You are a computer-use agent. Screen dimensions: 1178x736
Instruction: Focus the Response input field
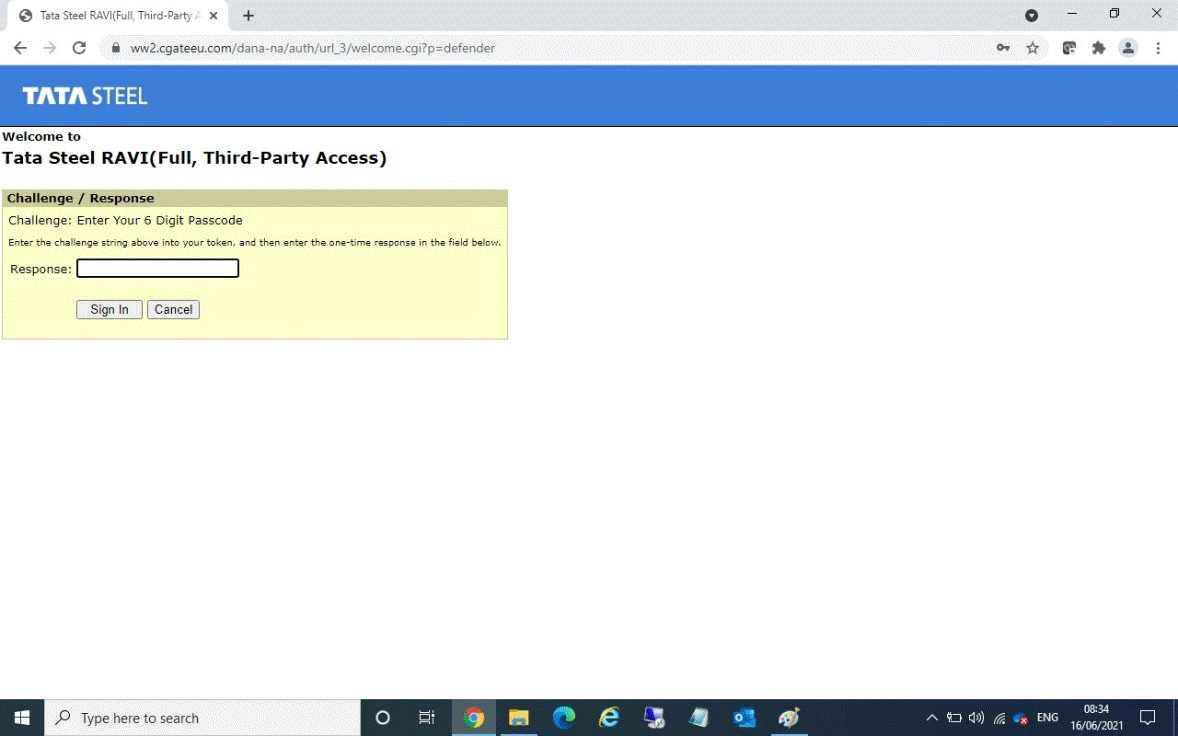click(x=158, y=268)
